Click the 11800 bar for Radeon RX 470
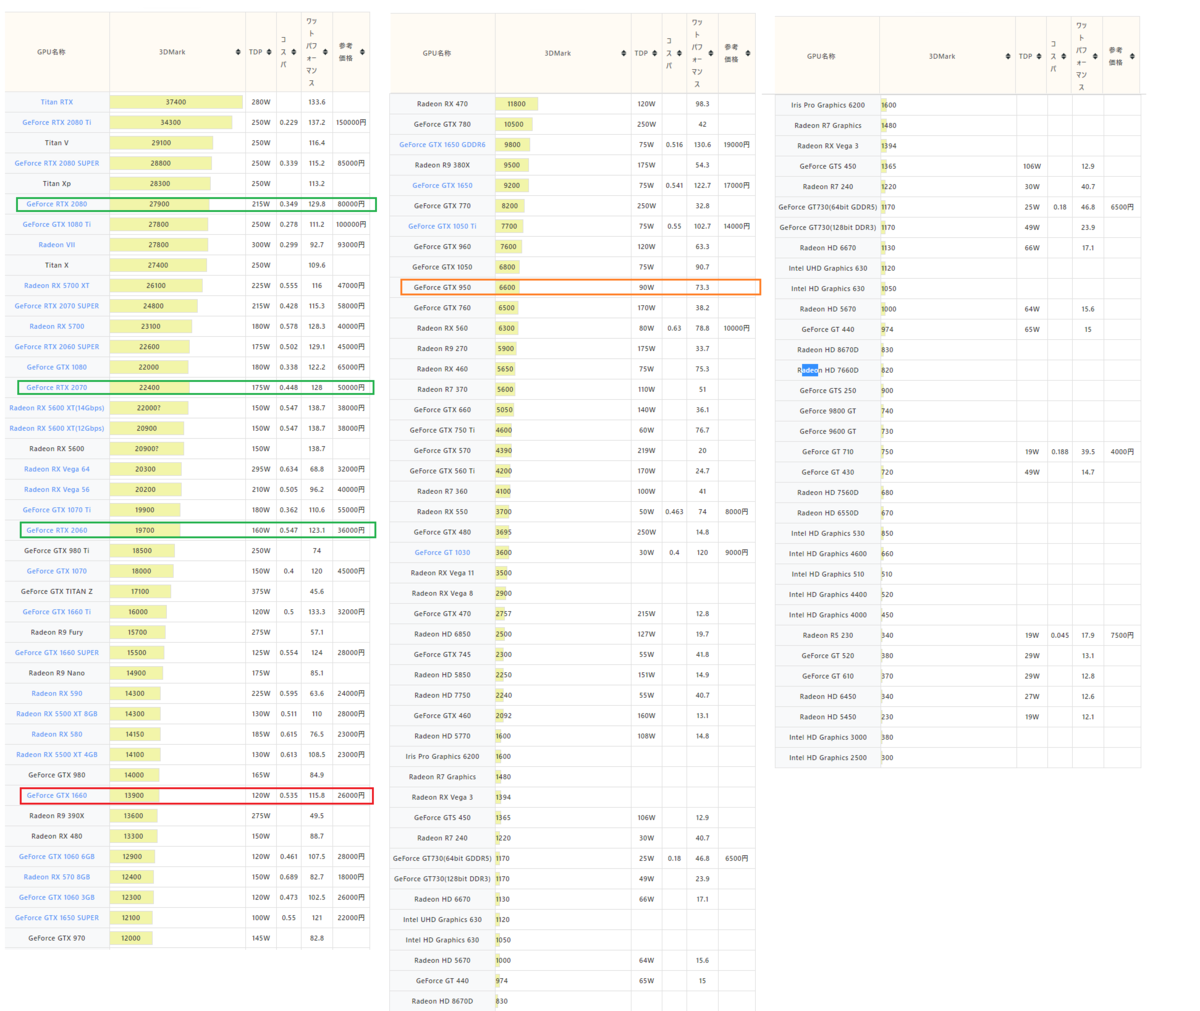1200x1011 pixels. coord(517,104)
